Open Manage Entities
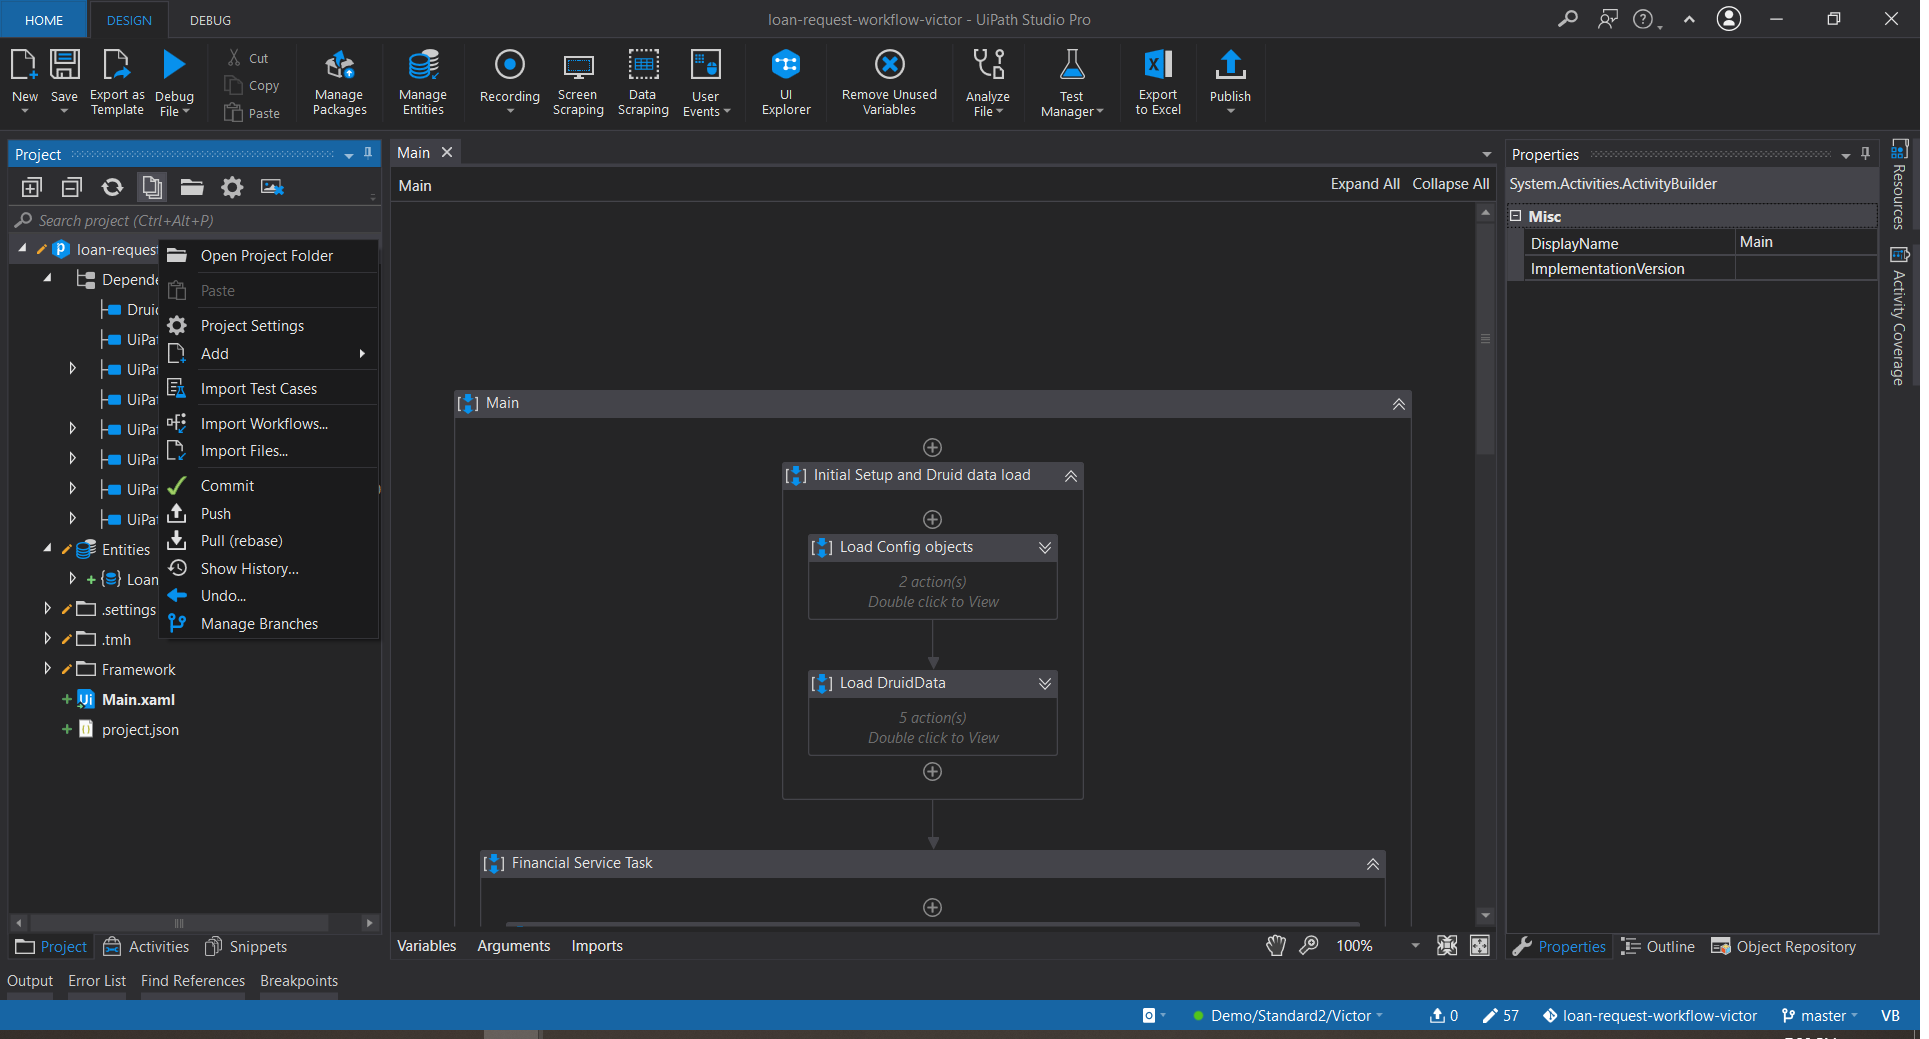 click(x=423, y=83)
